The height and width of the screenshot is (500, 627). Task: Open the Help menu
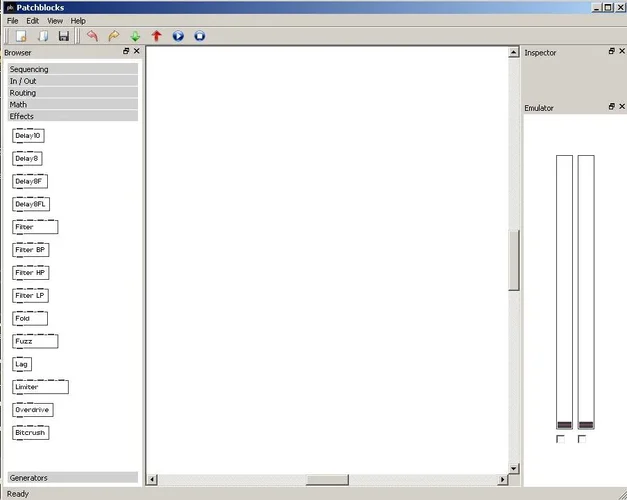[78, 21]
